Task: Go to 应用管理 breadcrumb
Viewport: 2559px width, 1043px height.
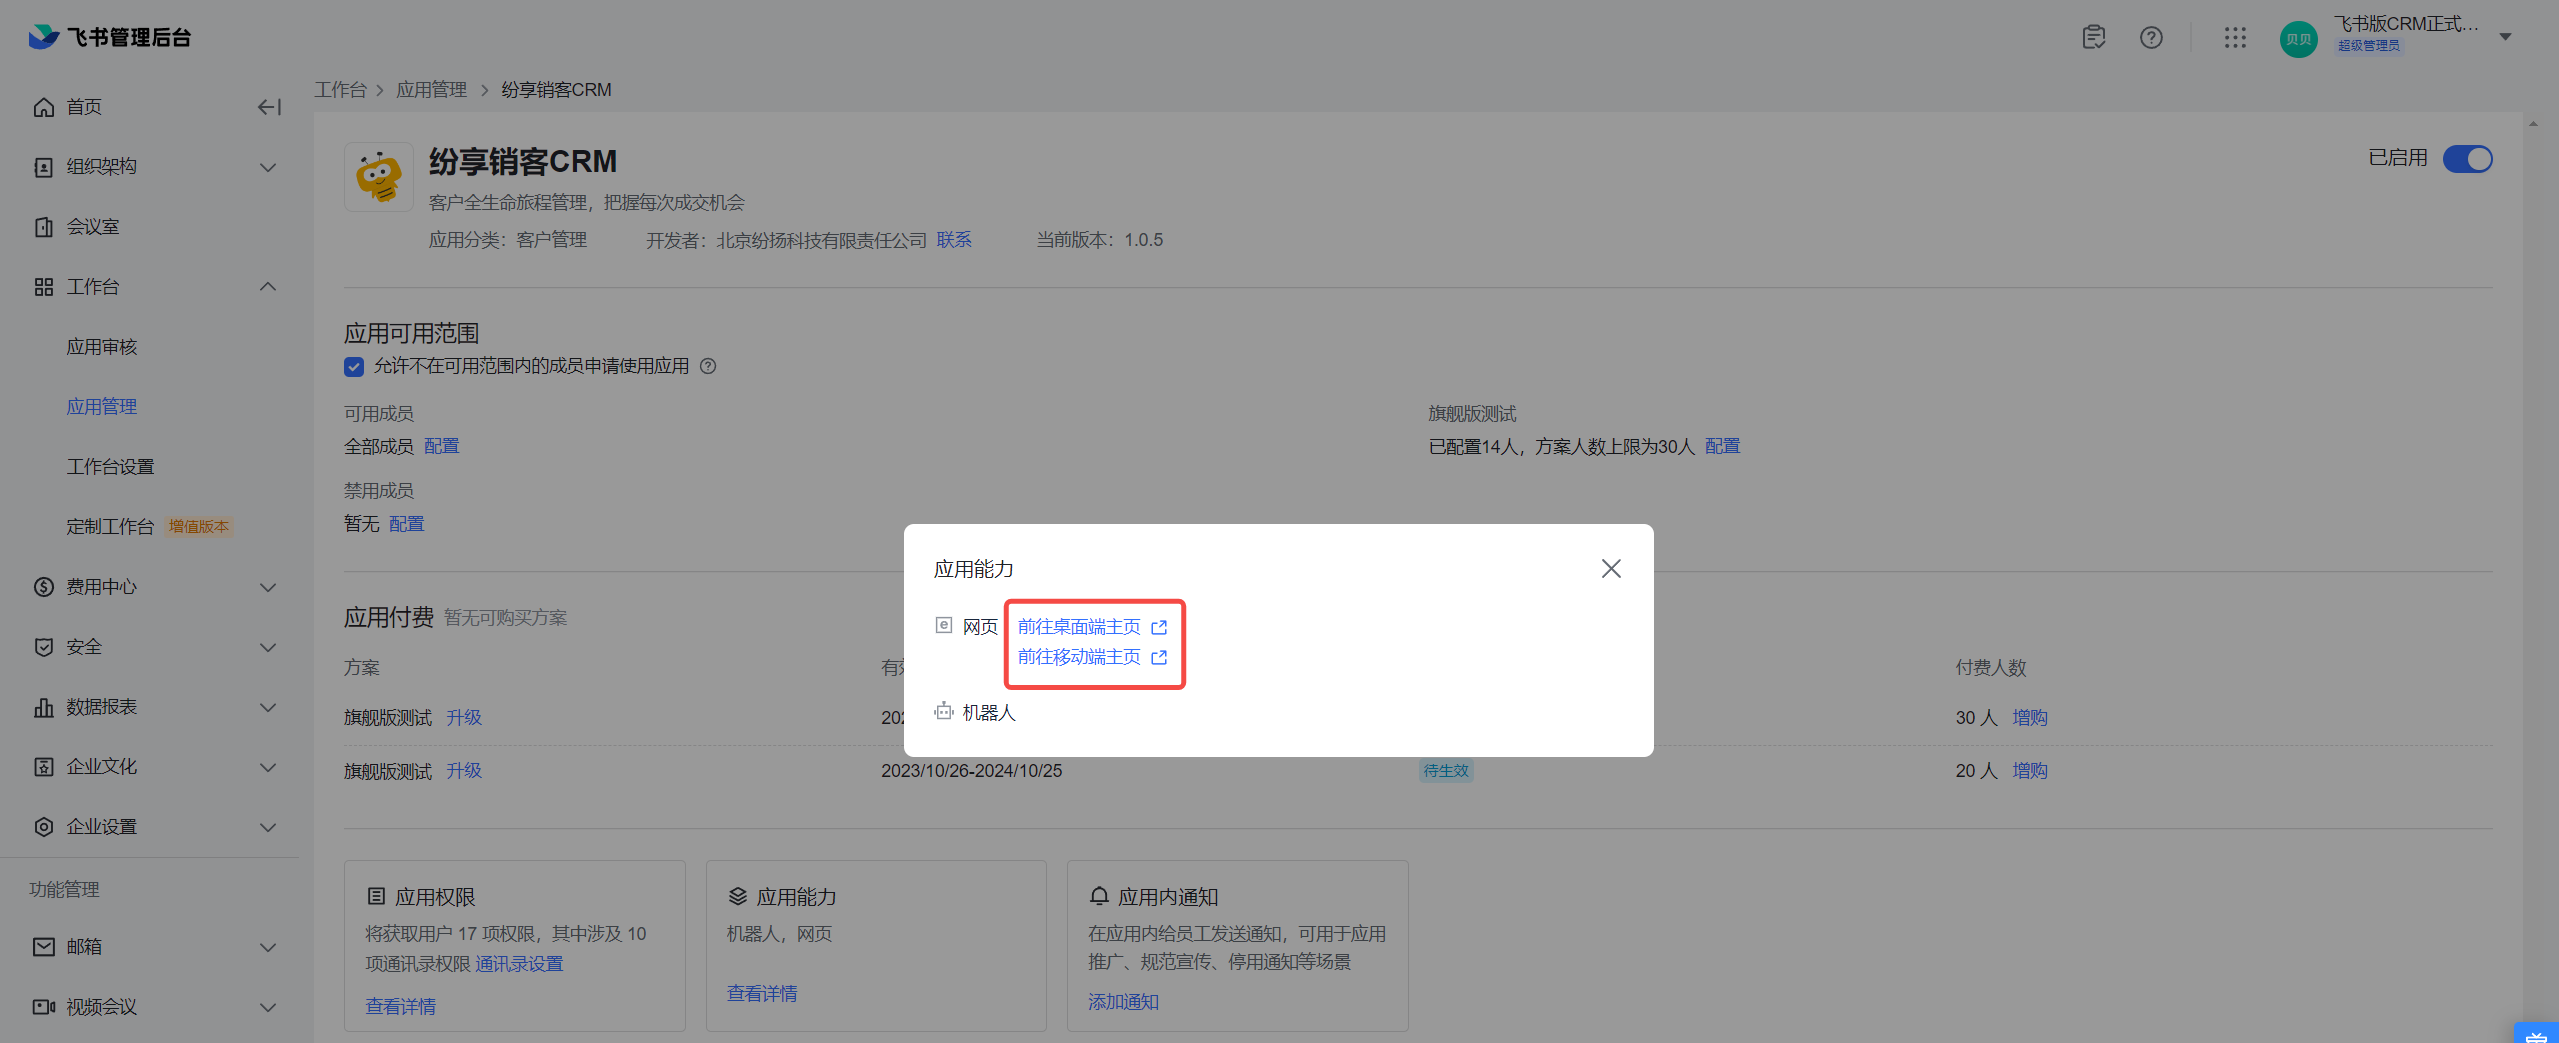Action: click(x=432, y=90)
